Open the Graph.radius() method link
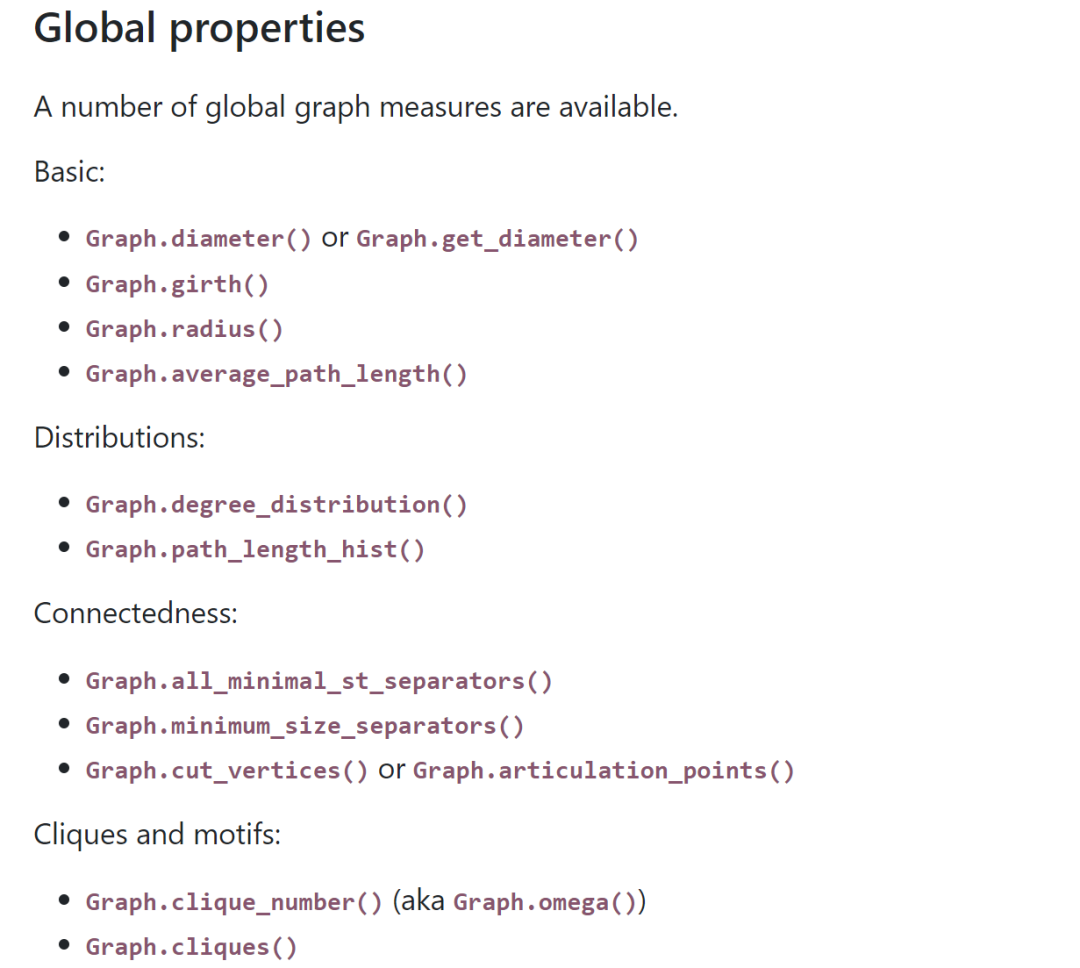The height and width of the screenshot is (968, 1080). click(184, 329)
